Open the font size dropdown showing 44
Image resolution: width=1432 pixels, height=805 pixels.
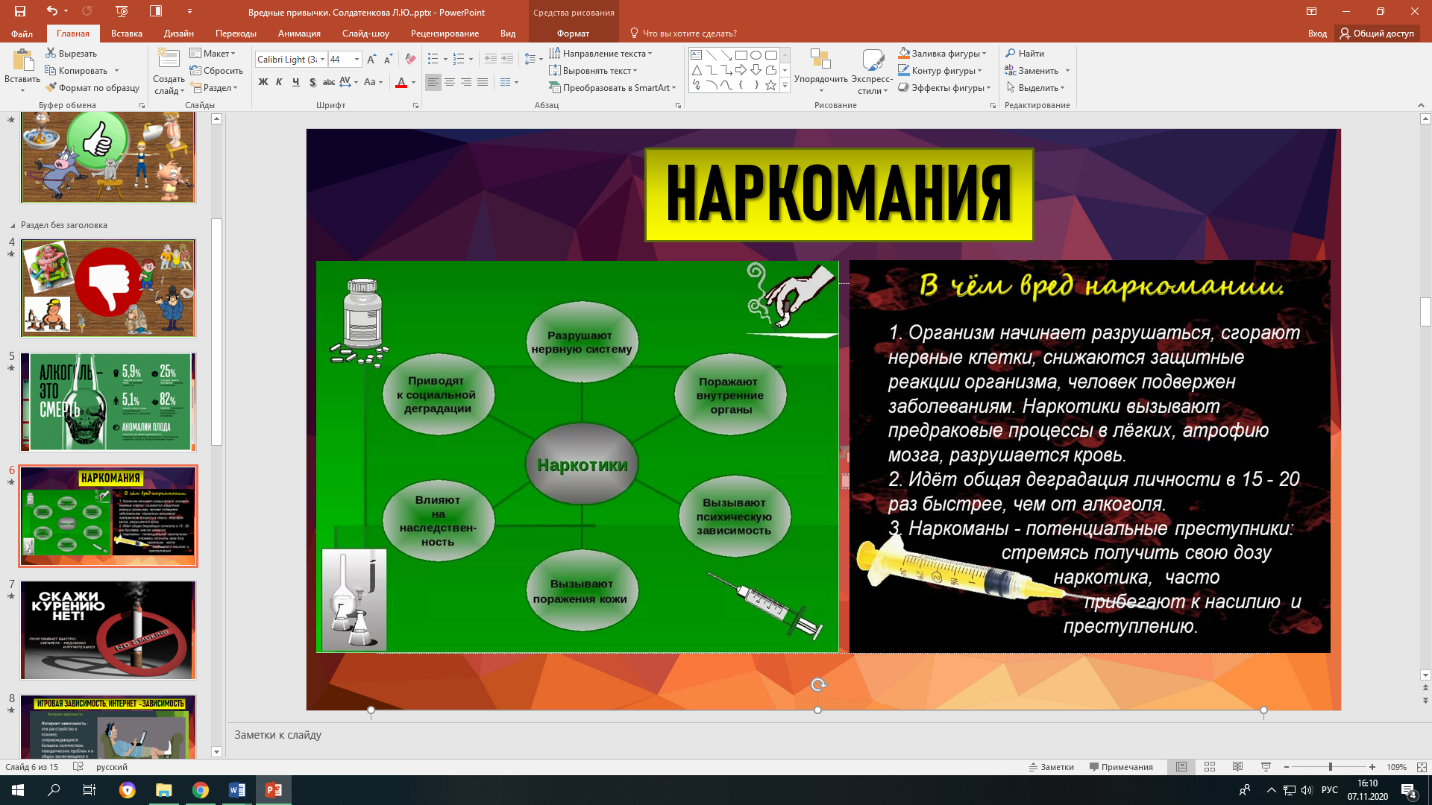357,59
